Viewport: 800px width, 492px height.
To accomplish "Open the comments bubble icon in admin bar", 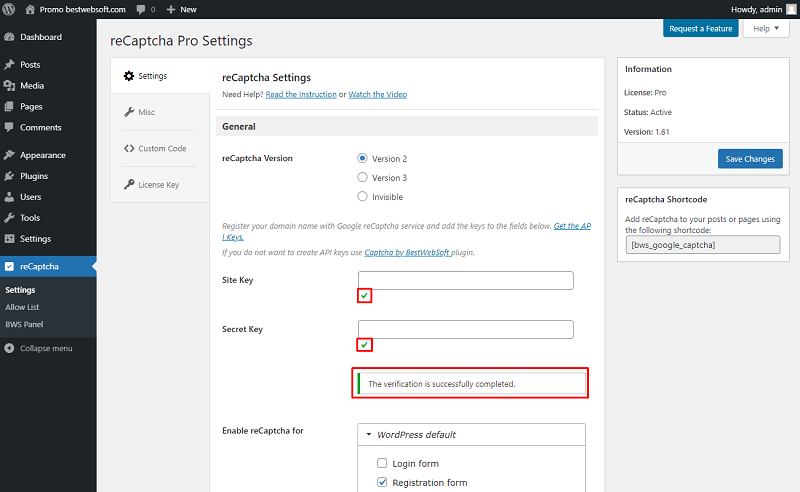I will (141, 9).
